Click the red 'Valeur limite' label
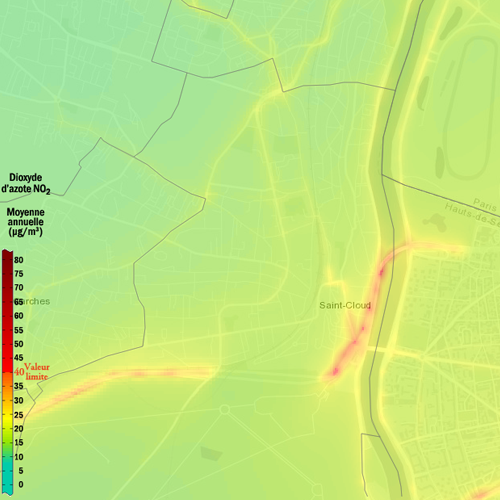The width and height of the screenshot is (500, 500). click(x=37, y=372)
